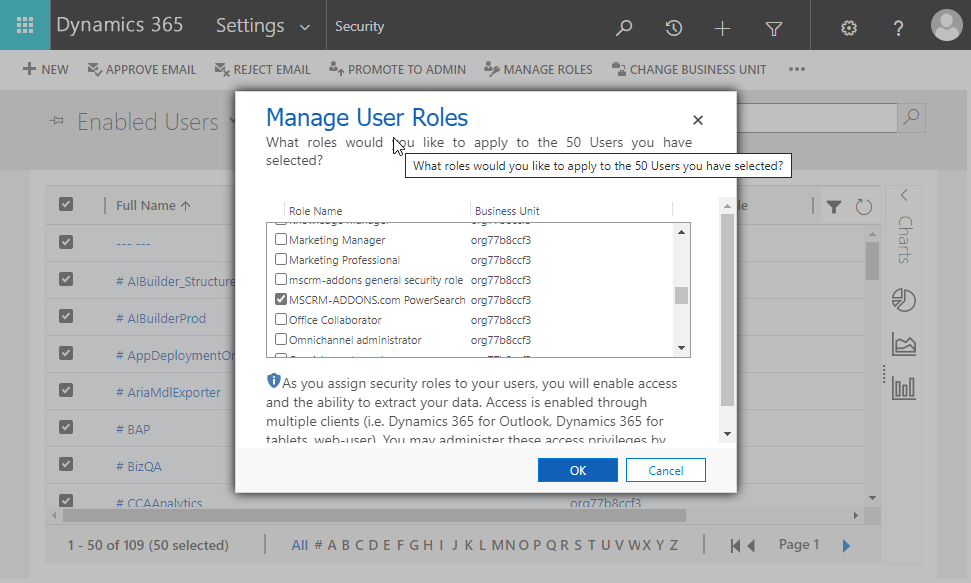The image size is (971, 583).
Task: Check the Office Collaborator role
Action: coord(281,319)
